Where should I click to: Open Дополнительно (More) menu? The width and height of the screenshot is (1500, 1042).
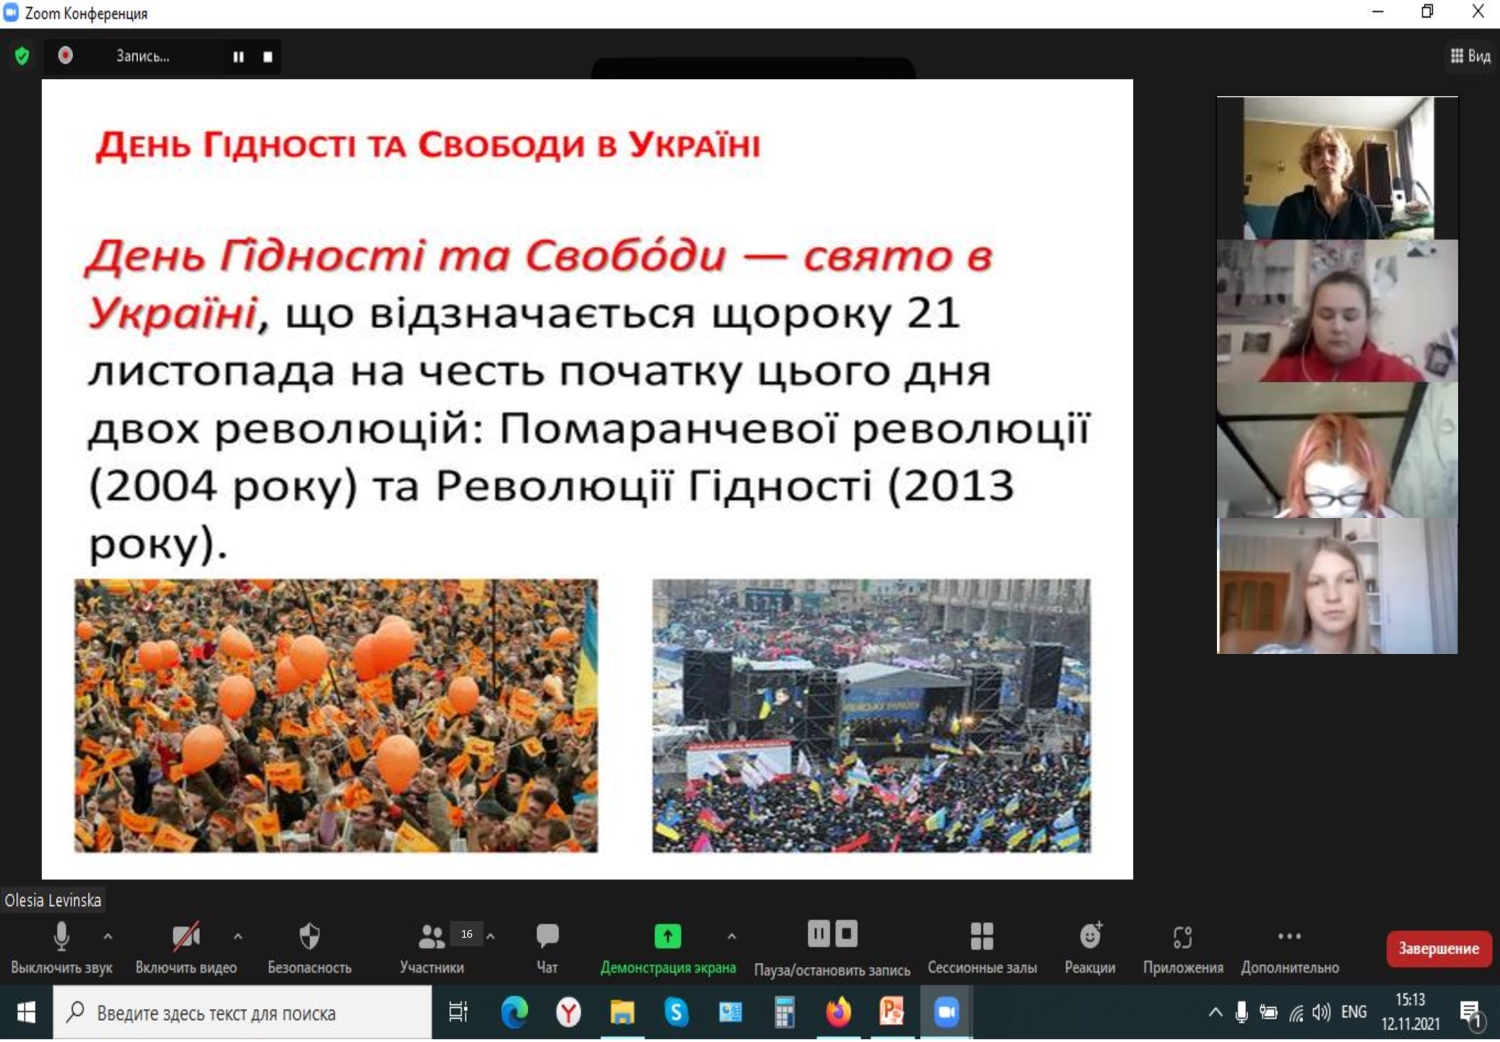tap(1288, 938)
